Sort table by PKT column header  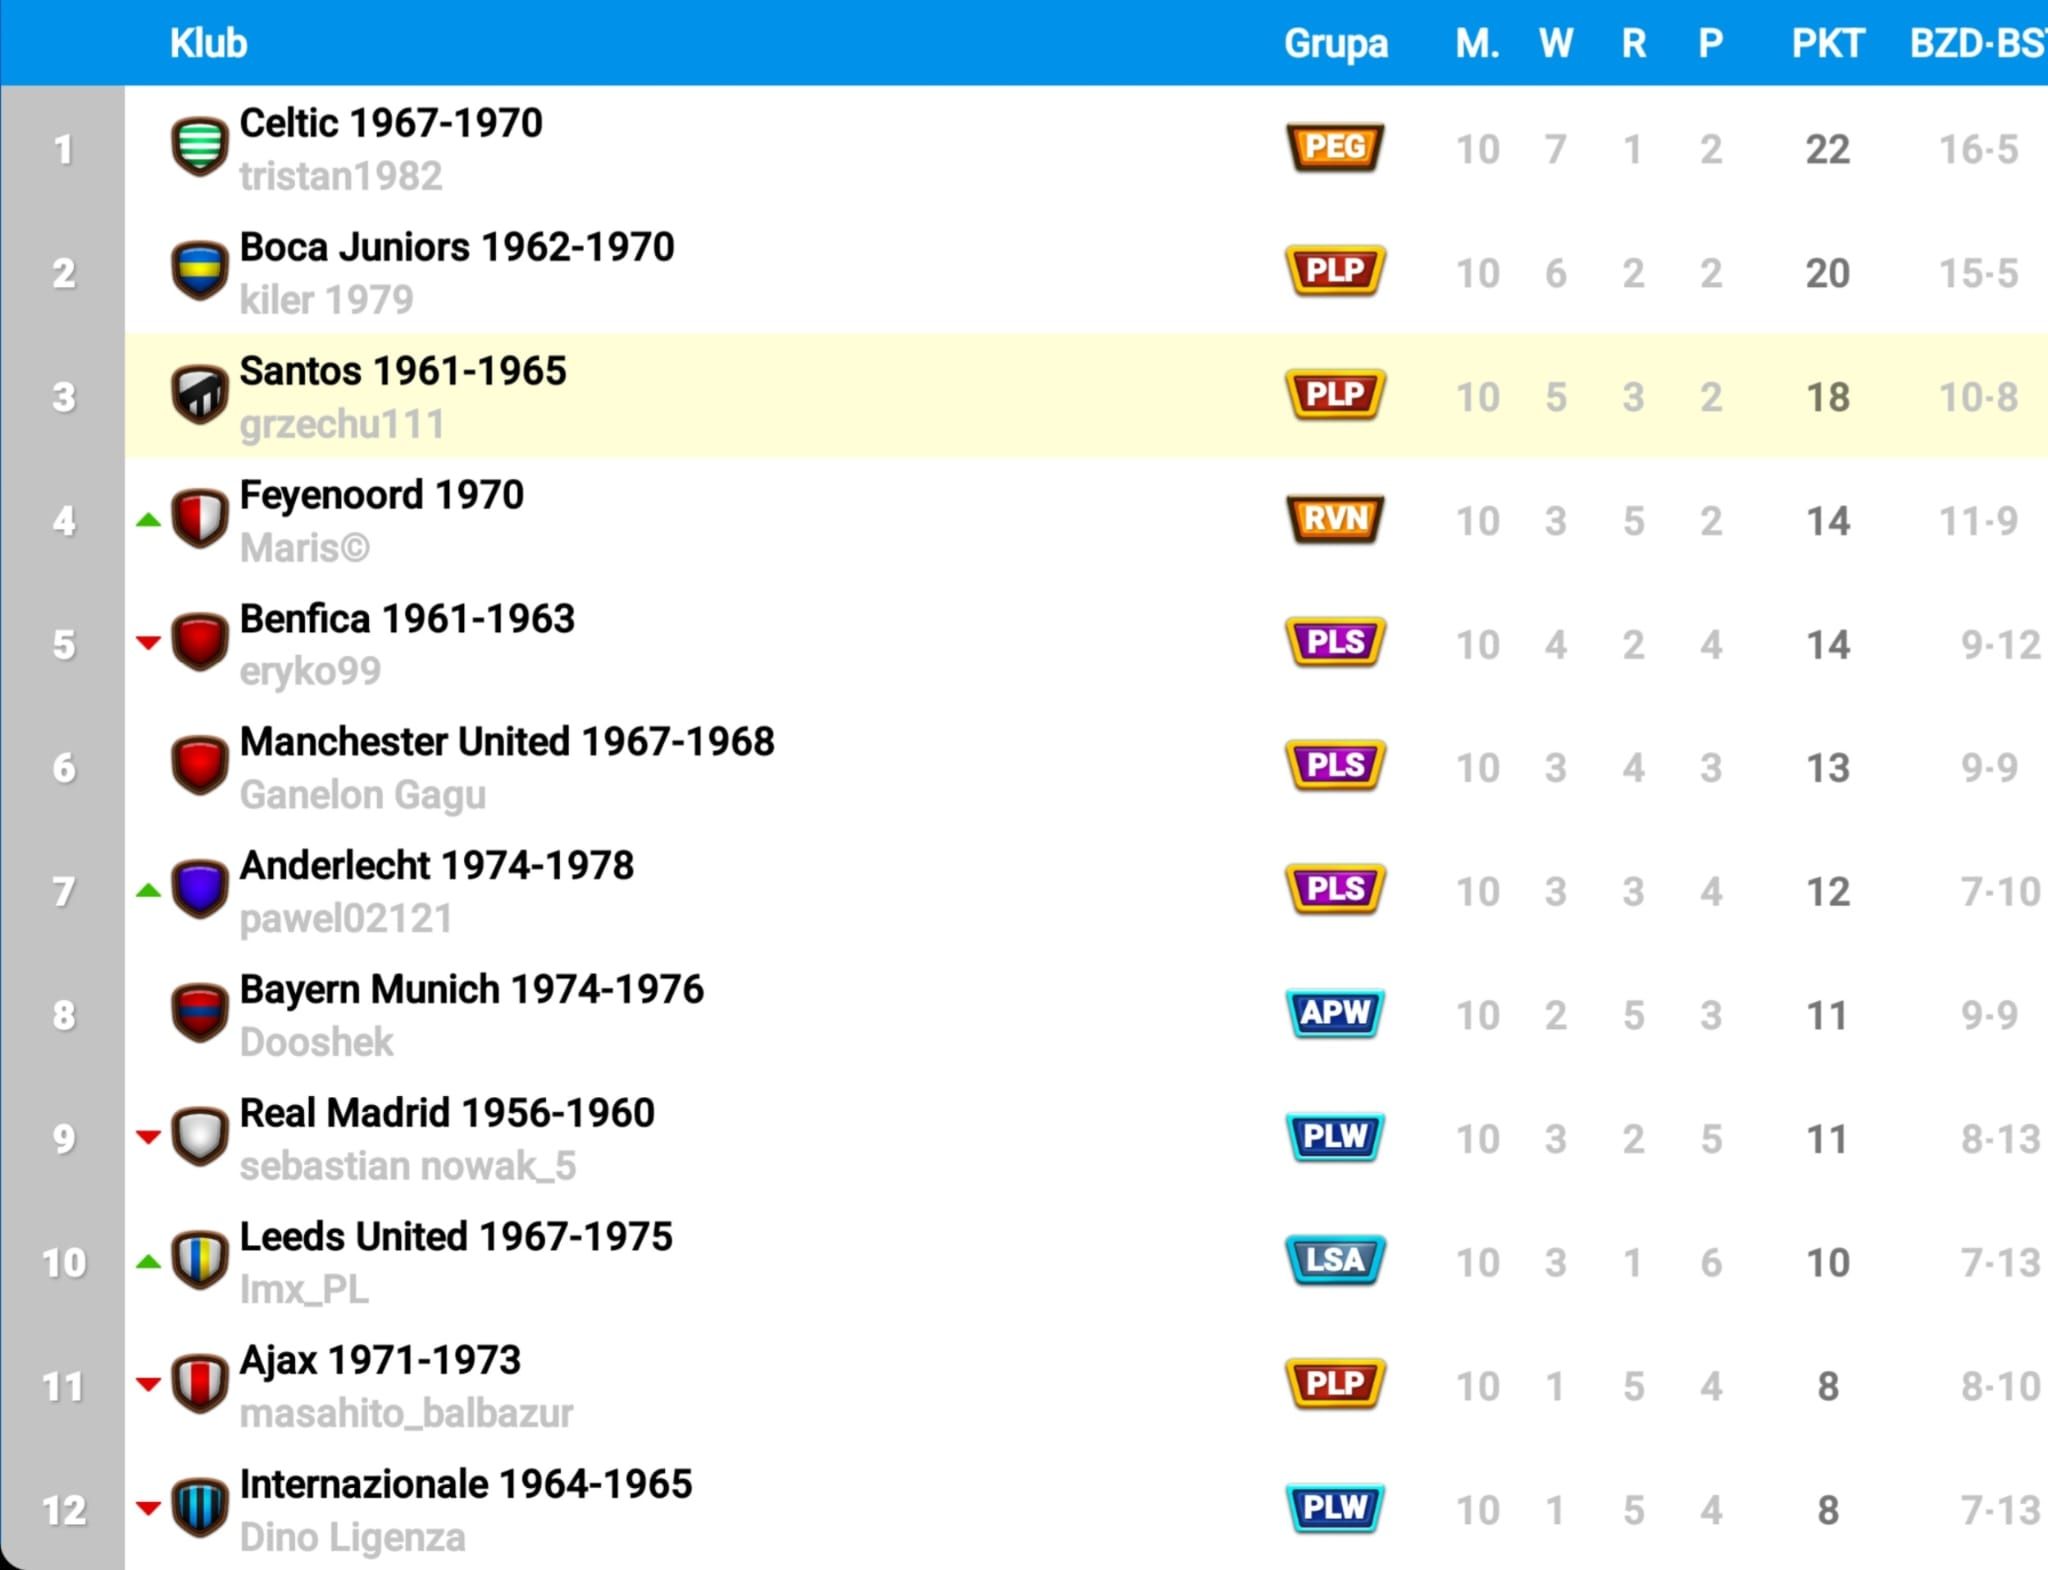[x=1827, y=43]
